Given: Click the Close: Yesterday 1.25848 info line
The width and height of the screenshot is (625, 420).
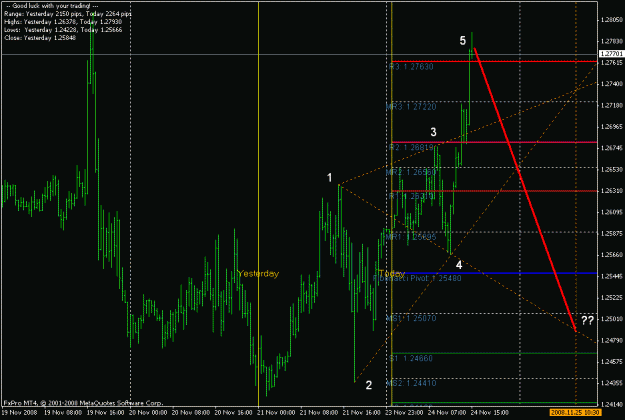Looking at the screenshot, I should point(40,38).
